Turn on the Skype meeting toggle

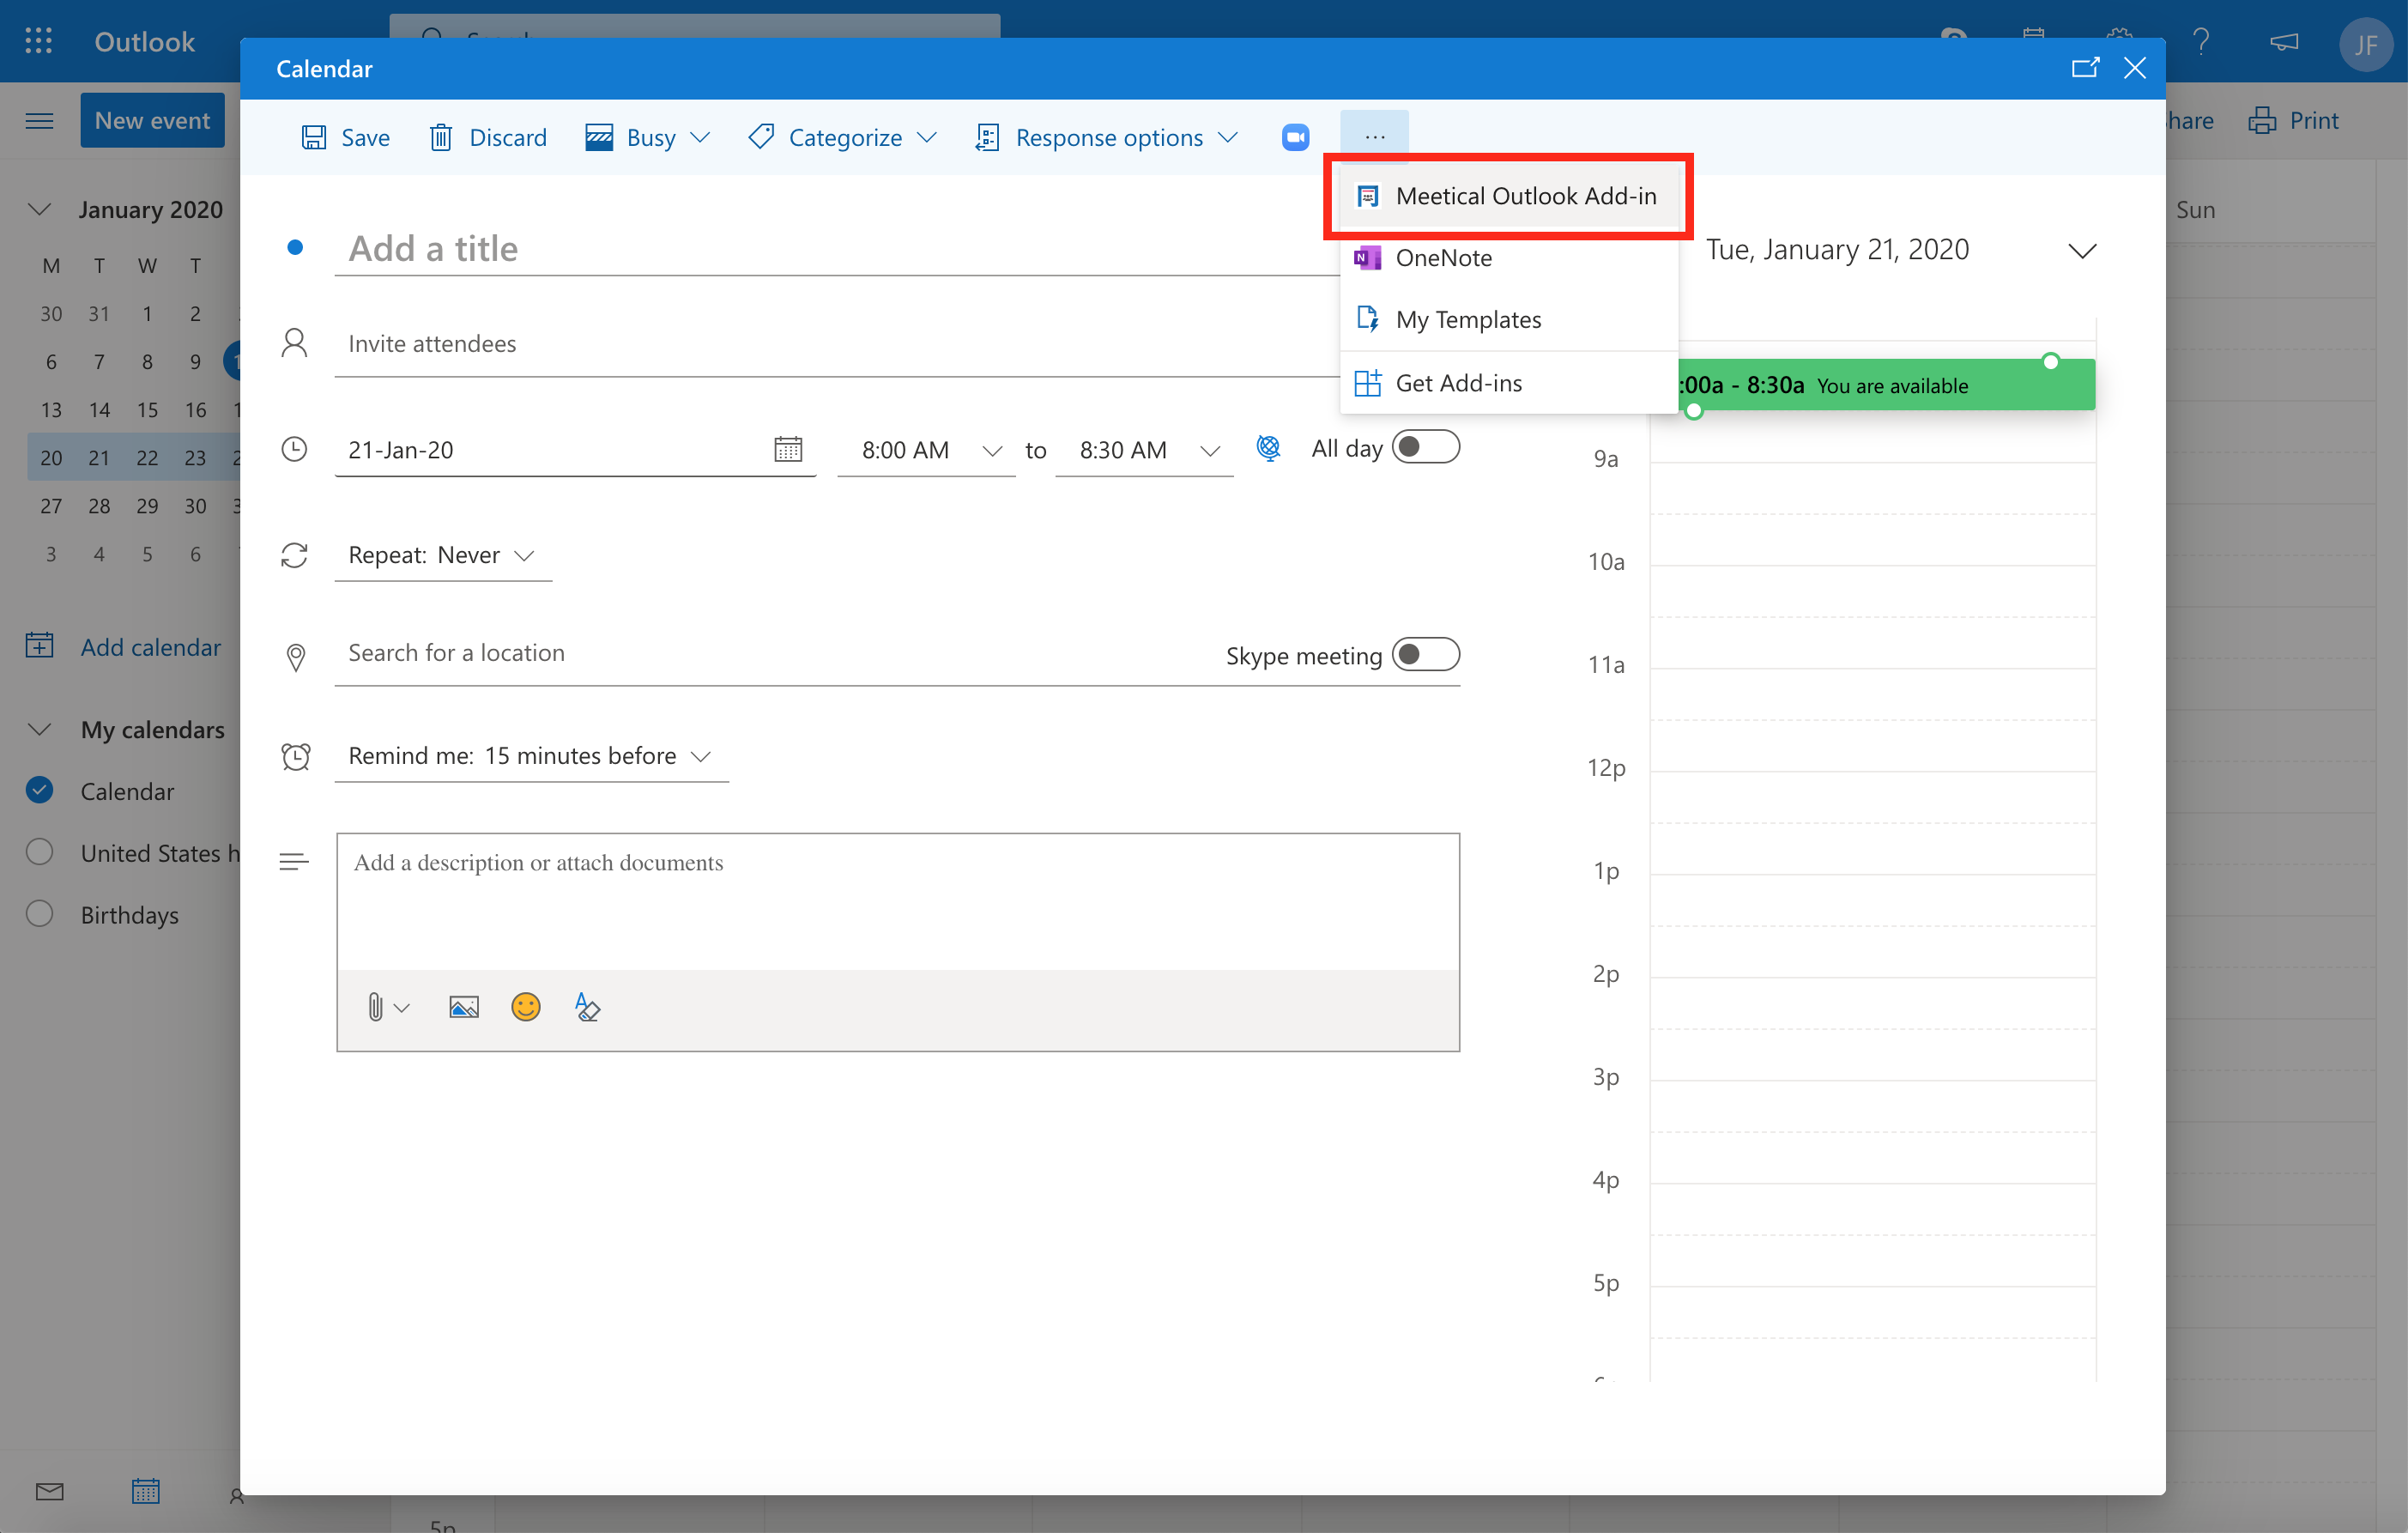1427,654
